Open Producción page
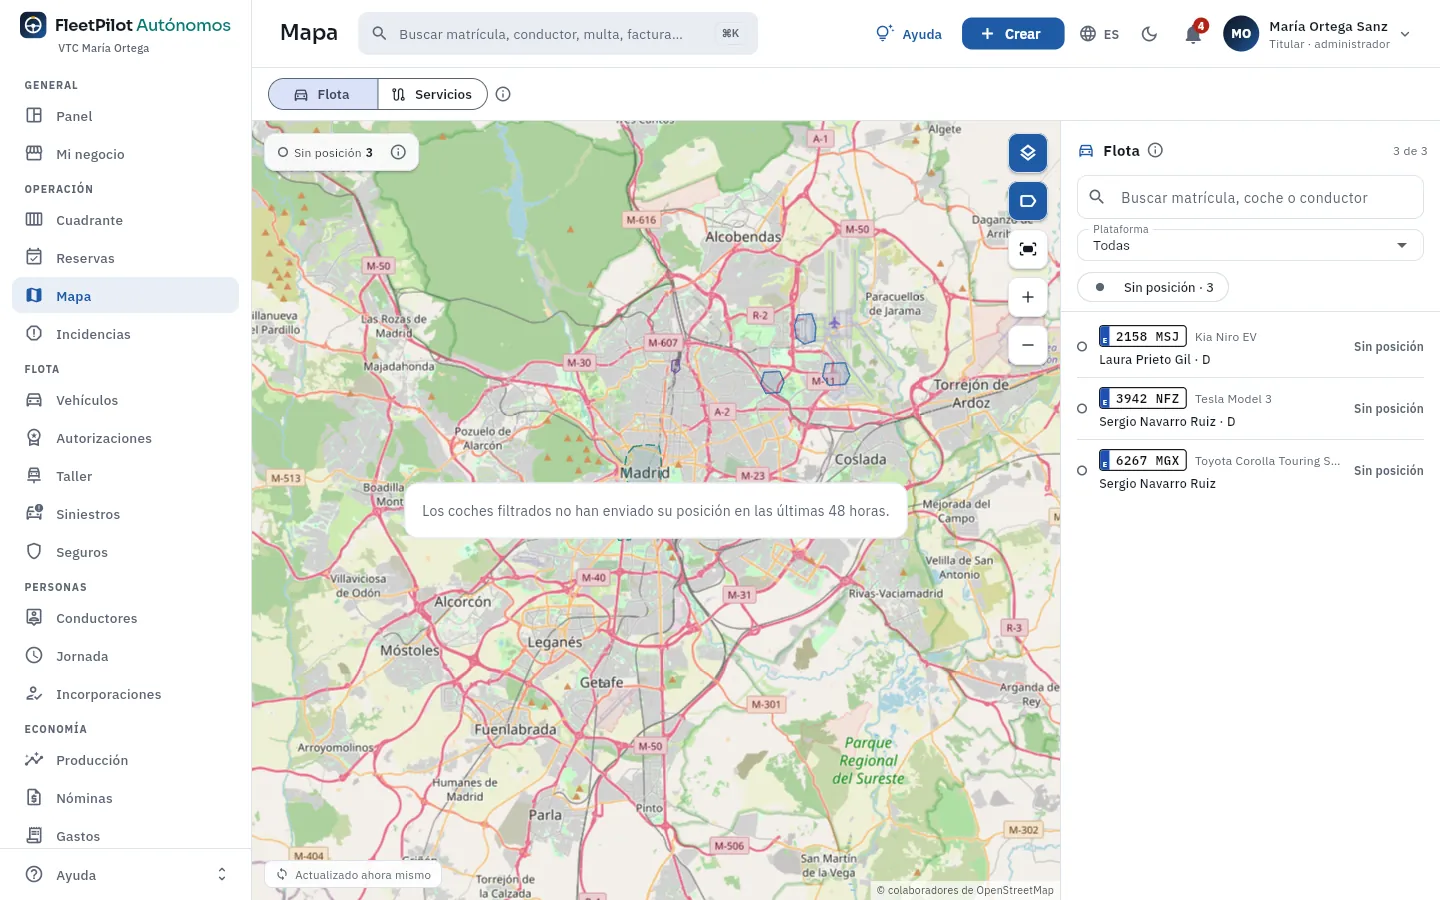The width and height of the screenshot is (1440, 900). [126, 760]
